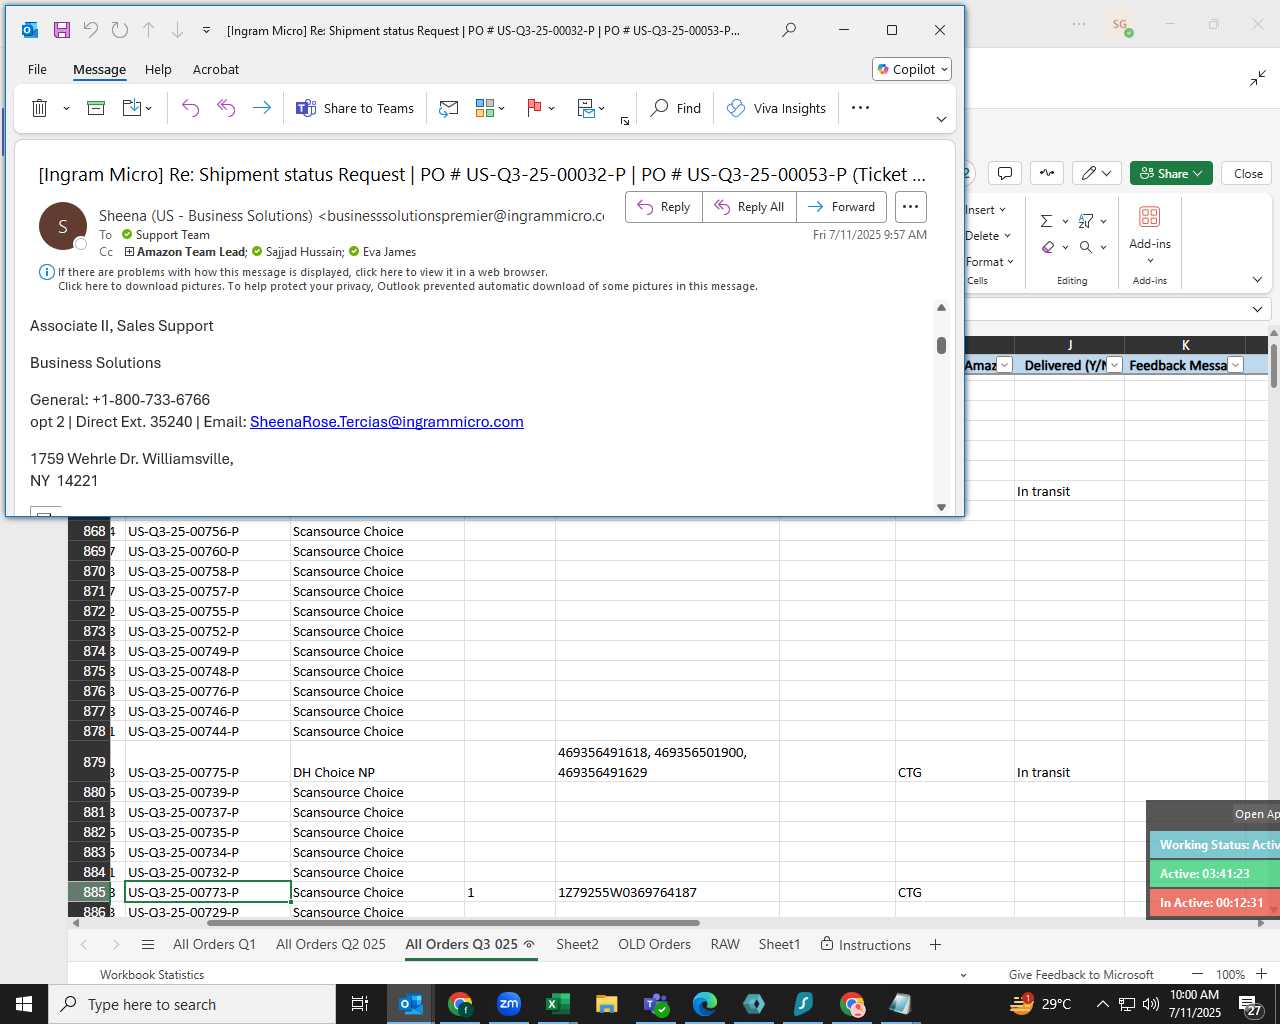
Task: Delete this email with the trash icon
Action: tap(39, 108)
